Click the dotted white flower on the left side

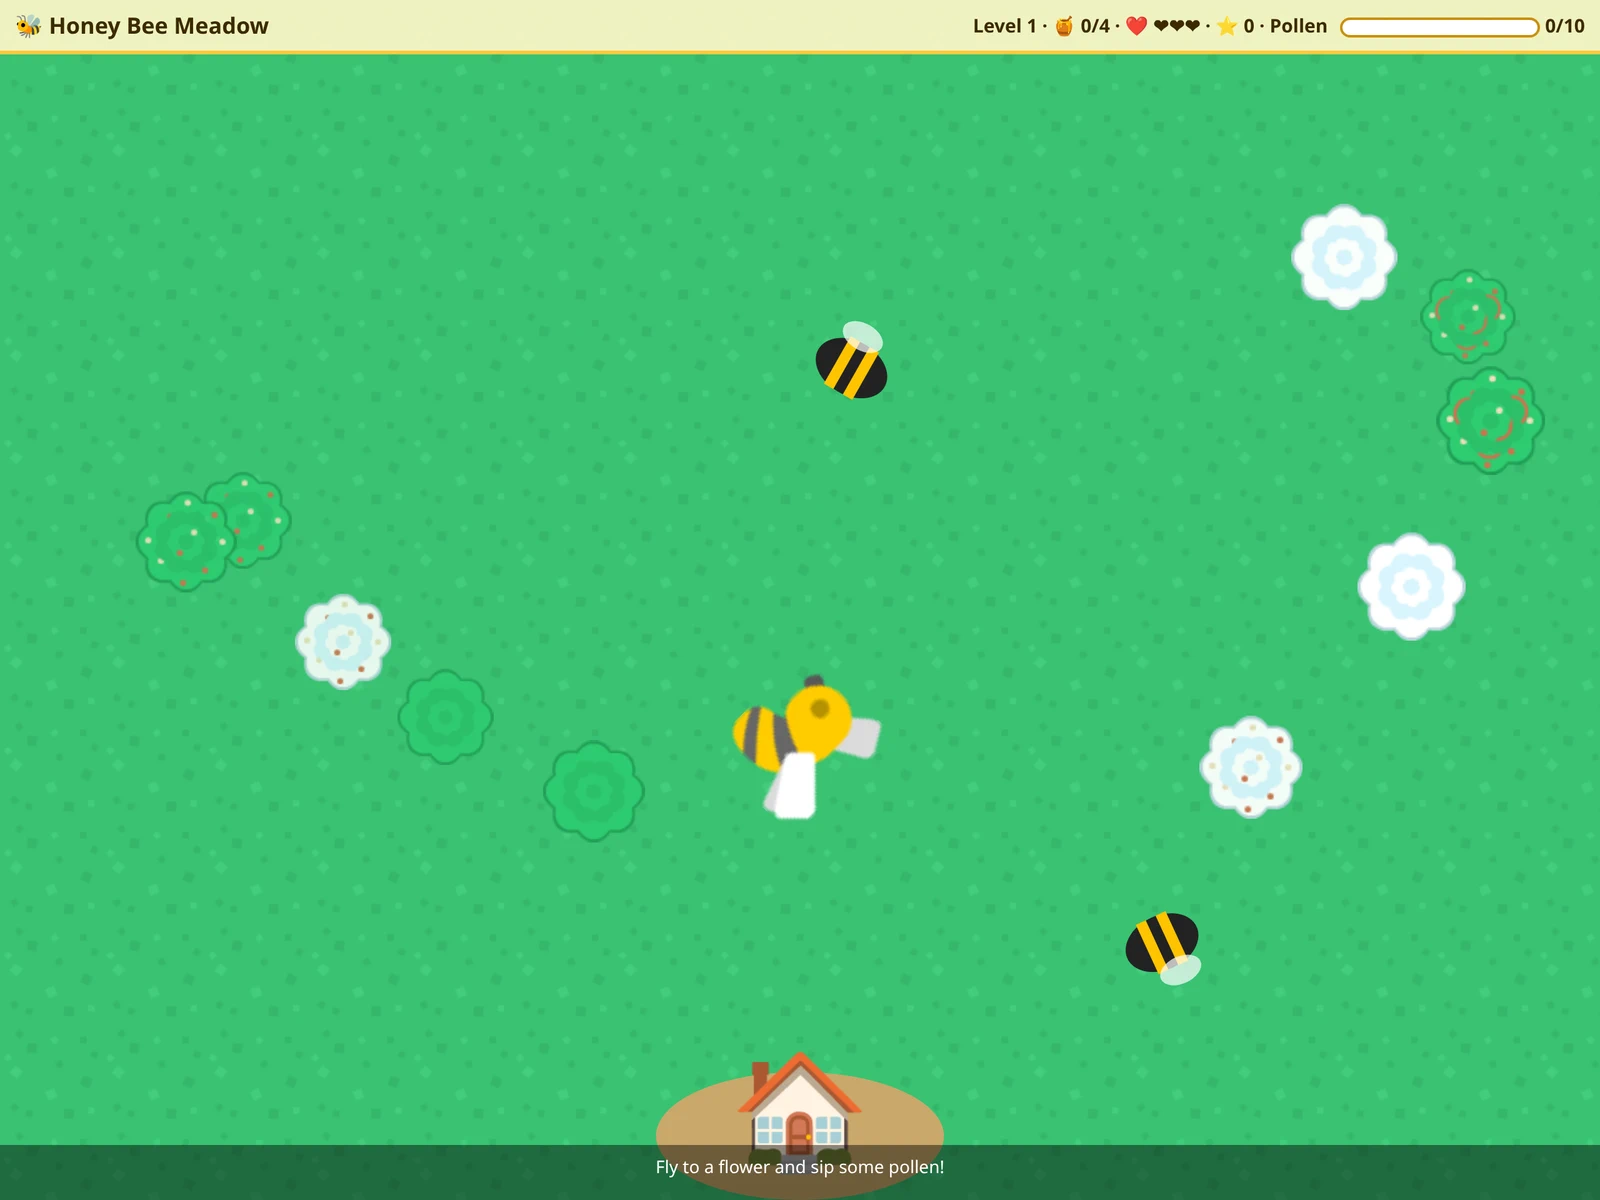coord(343,642)
